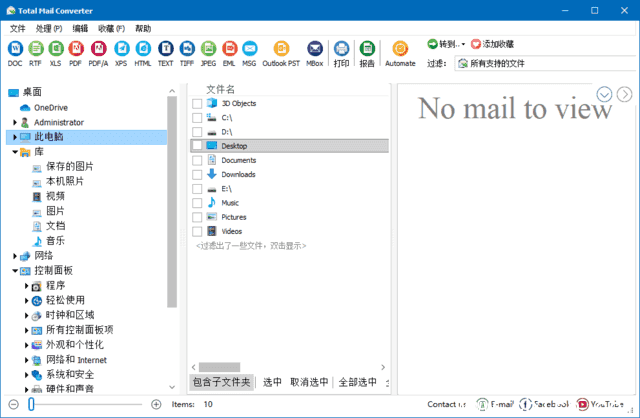
Task: Check the E:\ drive checkbox
Action: coord(197,189)
